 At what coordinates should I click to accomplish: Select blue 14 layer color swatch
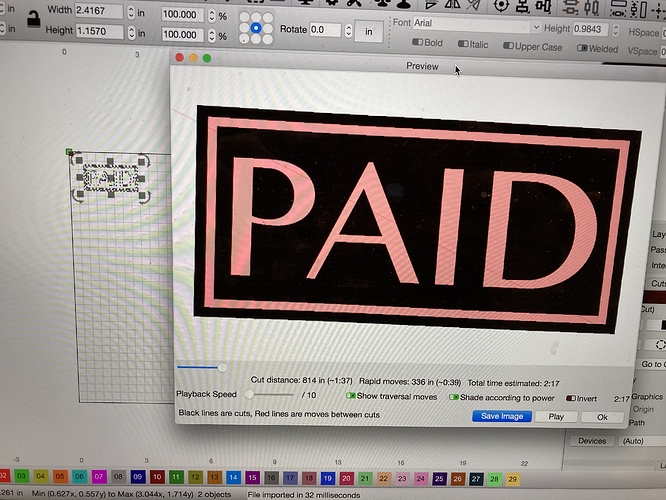[x=233, y=477]
